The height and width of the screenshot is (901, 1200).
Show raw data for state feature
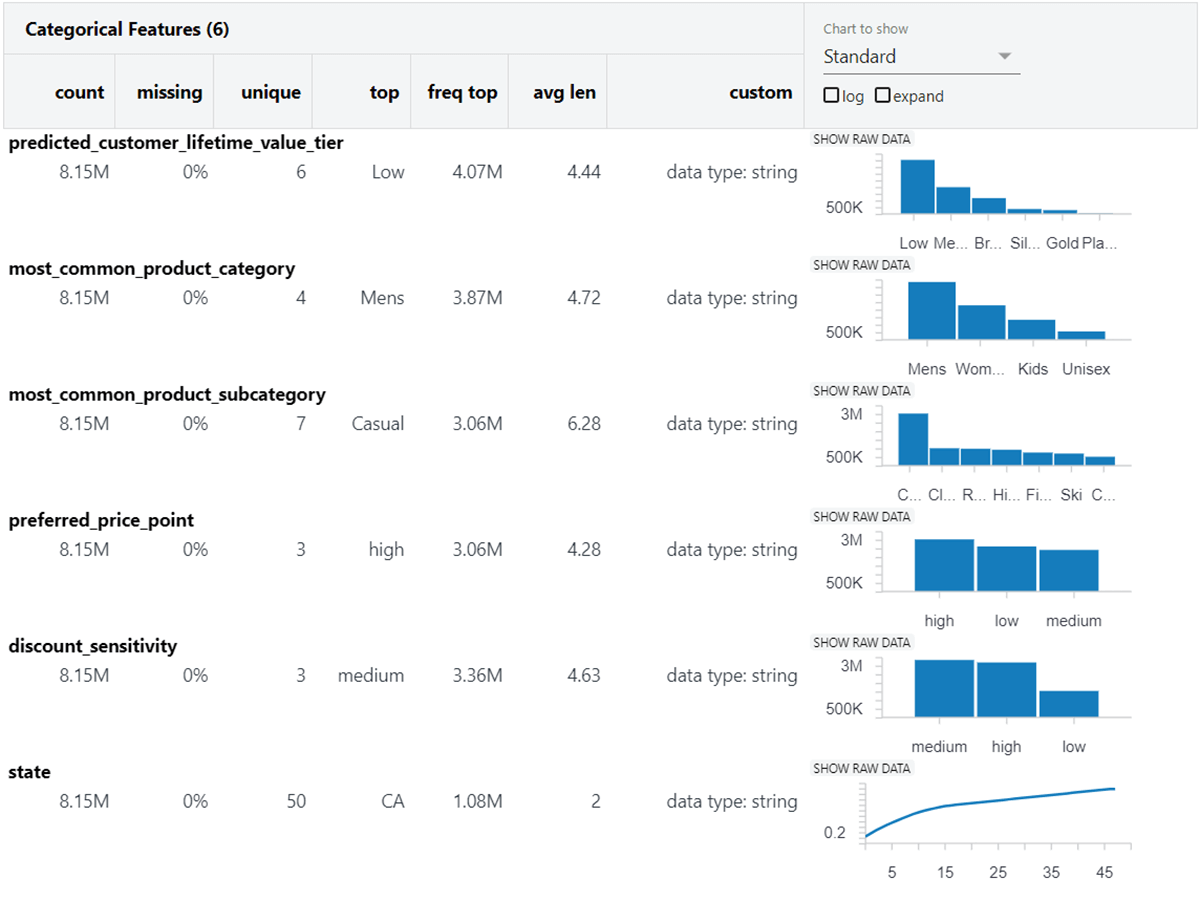[x=861, y=769]
